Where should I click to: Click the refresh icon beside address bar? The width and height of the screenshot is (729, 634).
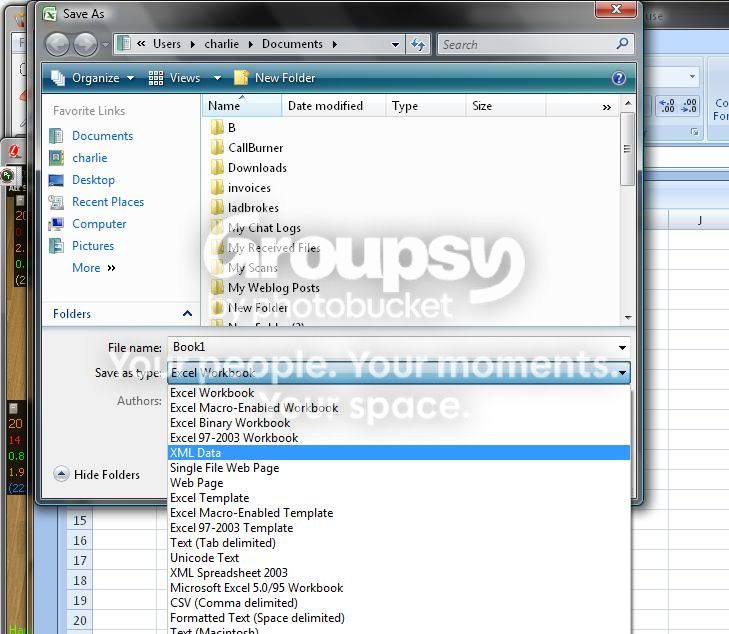(x=418, y=45)
